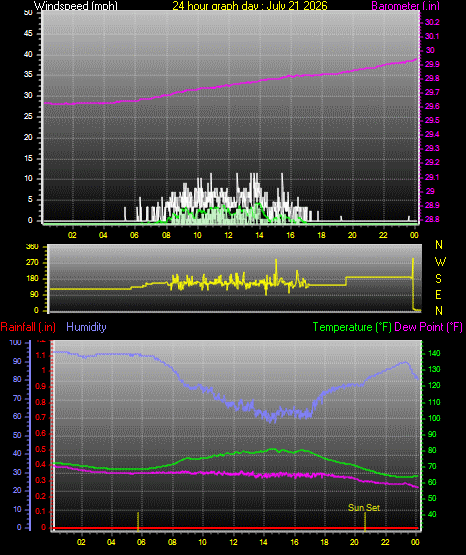Click the "W" compass letter beside wind direction graph

pyautogui.click(x=440, y=262)
